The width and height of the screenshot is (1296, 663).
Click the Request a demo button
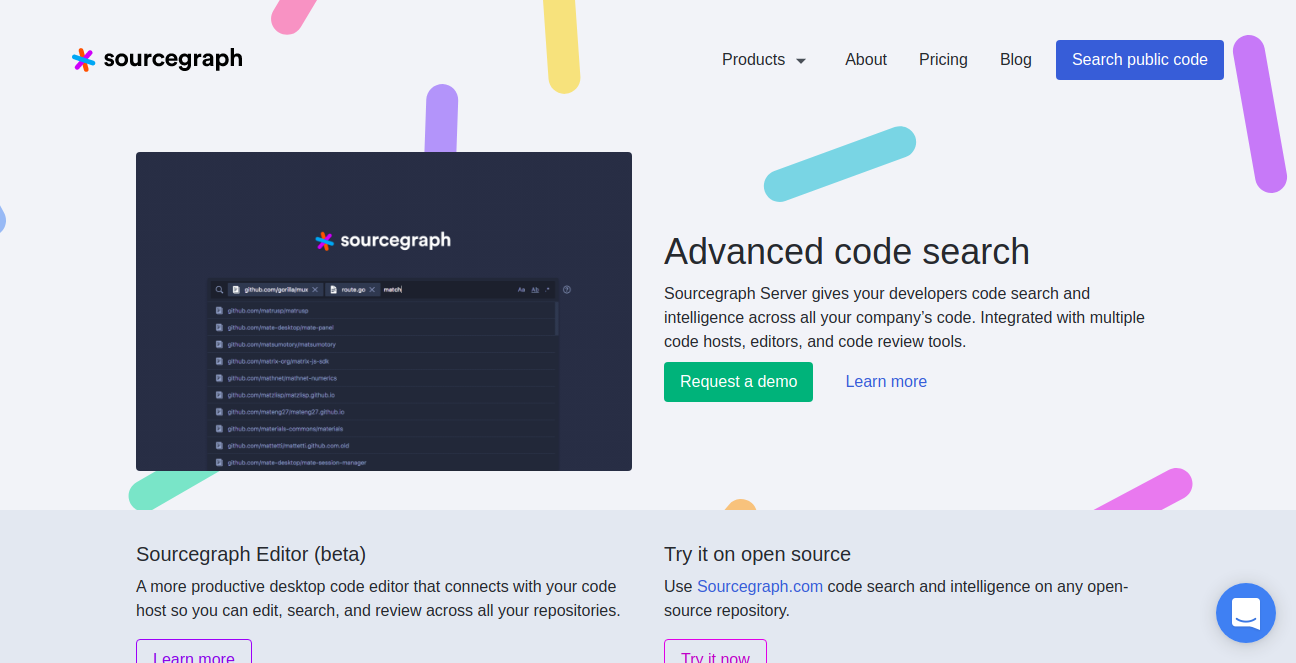coord(738,382)
